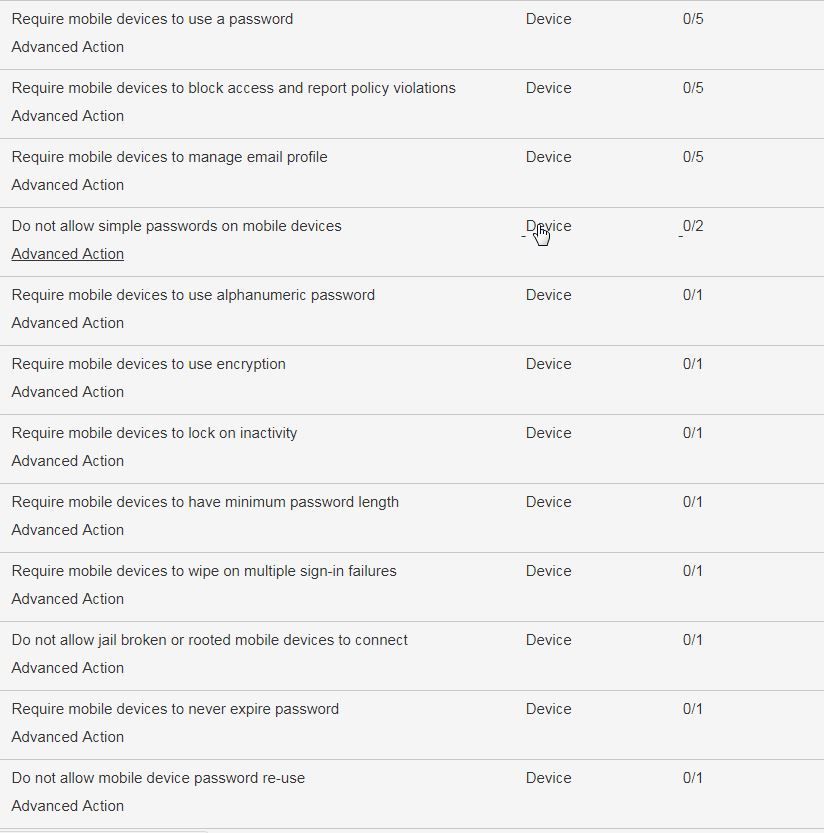Select the block access policy row
Viewport: 824px width, 833px height.
pyautogui.click(x=232, y=88)
